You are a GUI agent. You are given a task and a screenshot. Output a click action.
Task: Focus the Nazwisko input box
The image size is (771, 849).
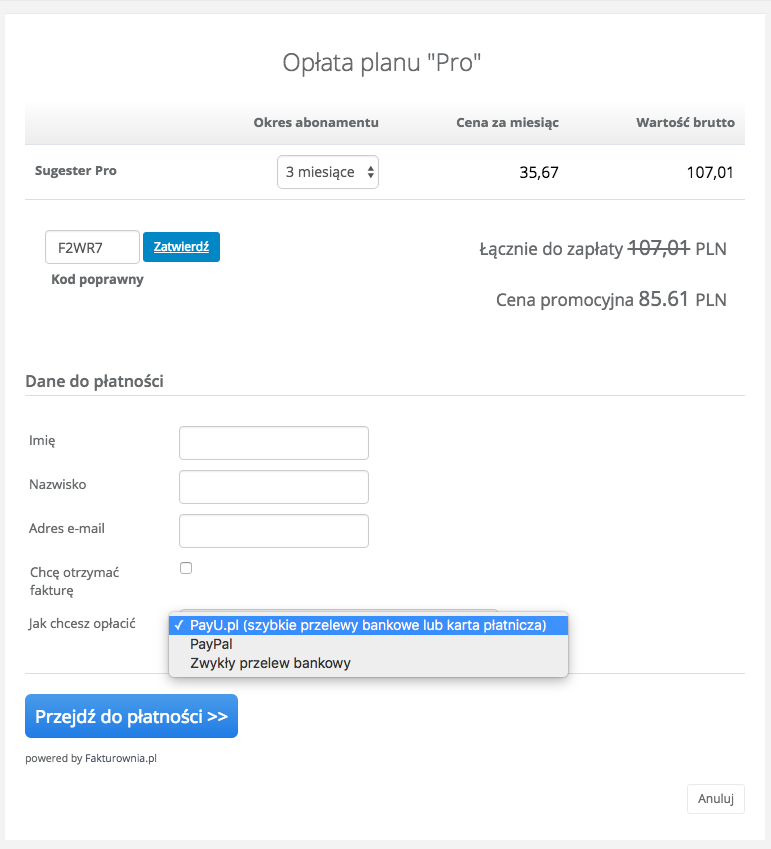pos(273,486)
